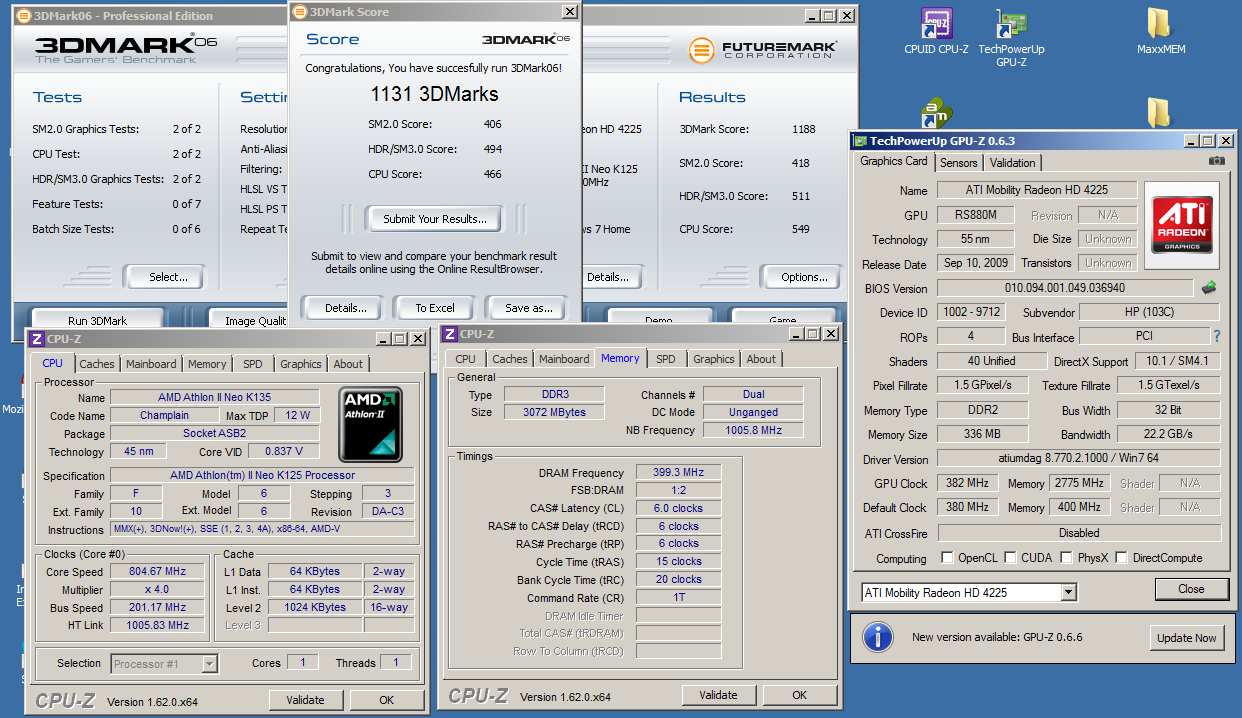Open the MaxxMEM desktop folder
Image resolution: width=1242 pixels, height=718 pixels.
[x=1160, y=31]
